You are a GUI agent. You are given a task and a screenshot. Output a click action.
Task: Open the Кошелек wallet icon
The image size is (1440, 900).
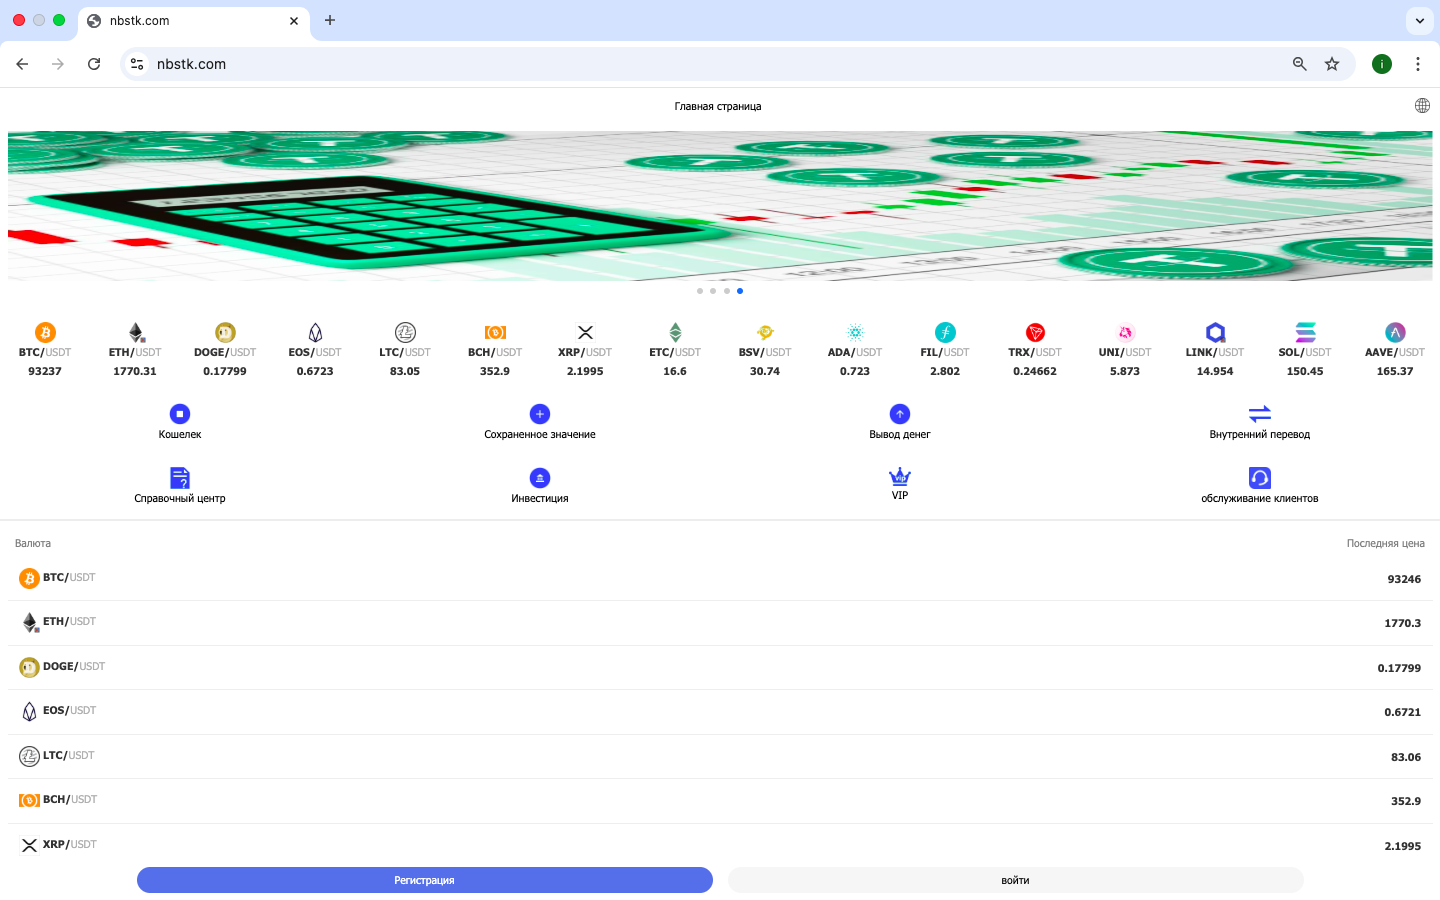180,414
